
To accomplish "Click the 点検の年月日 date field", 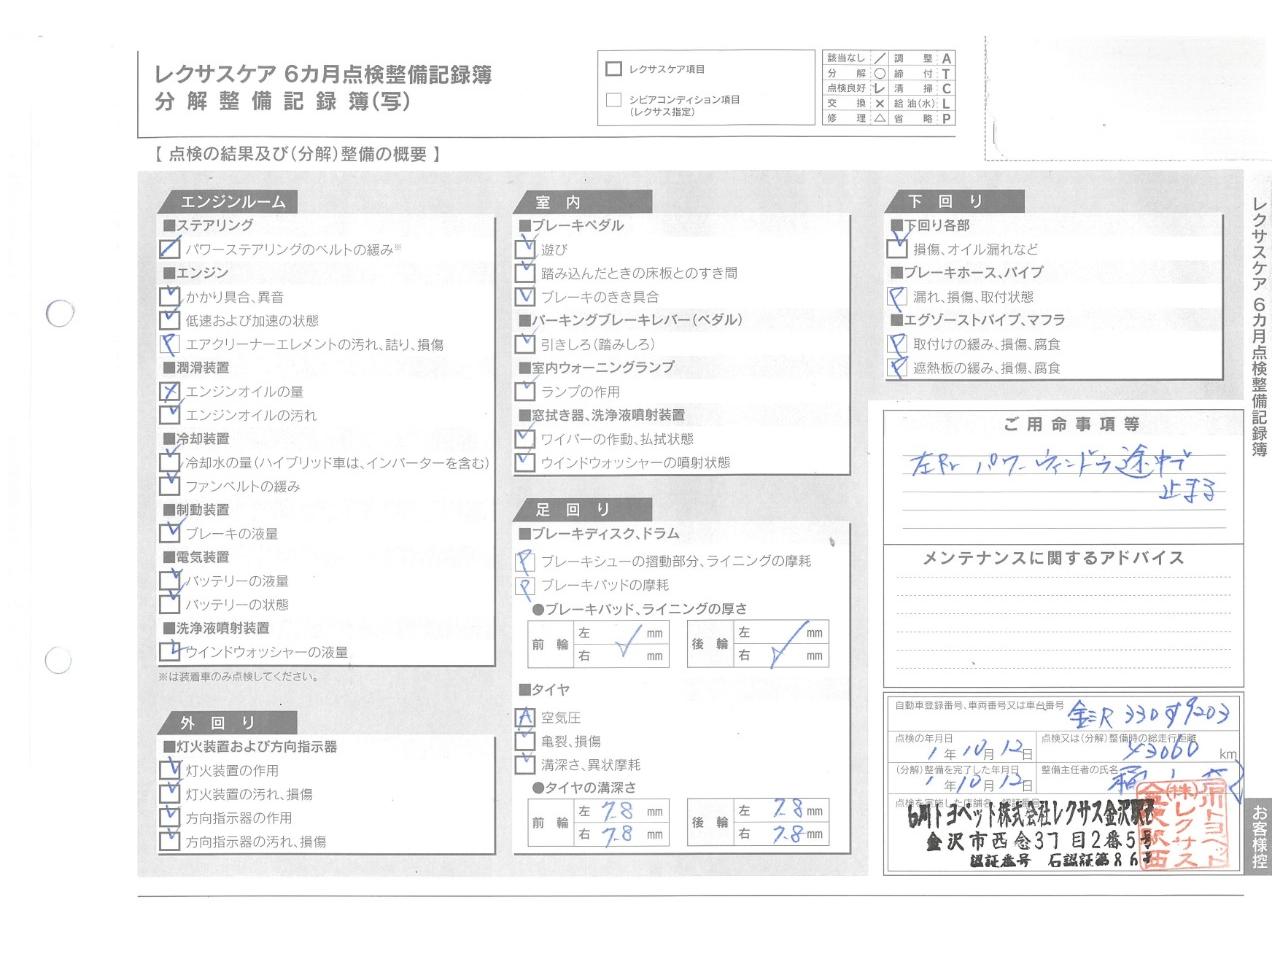I will pos(964,748).
